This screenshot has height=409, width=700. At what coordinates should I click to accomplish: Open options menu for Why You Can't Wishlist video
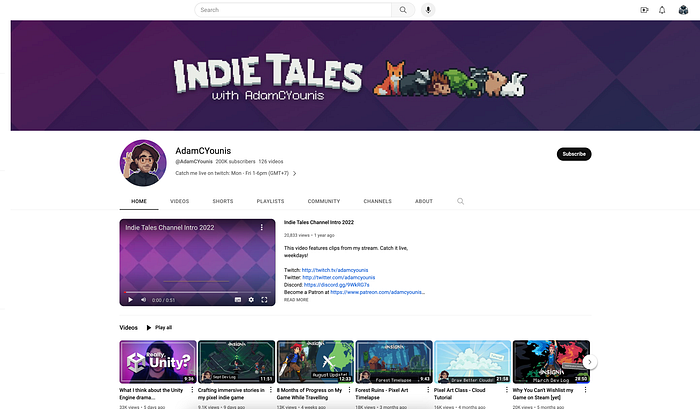585,390
